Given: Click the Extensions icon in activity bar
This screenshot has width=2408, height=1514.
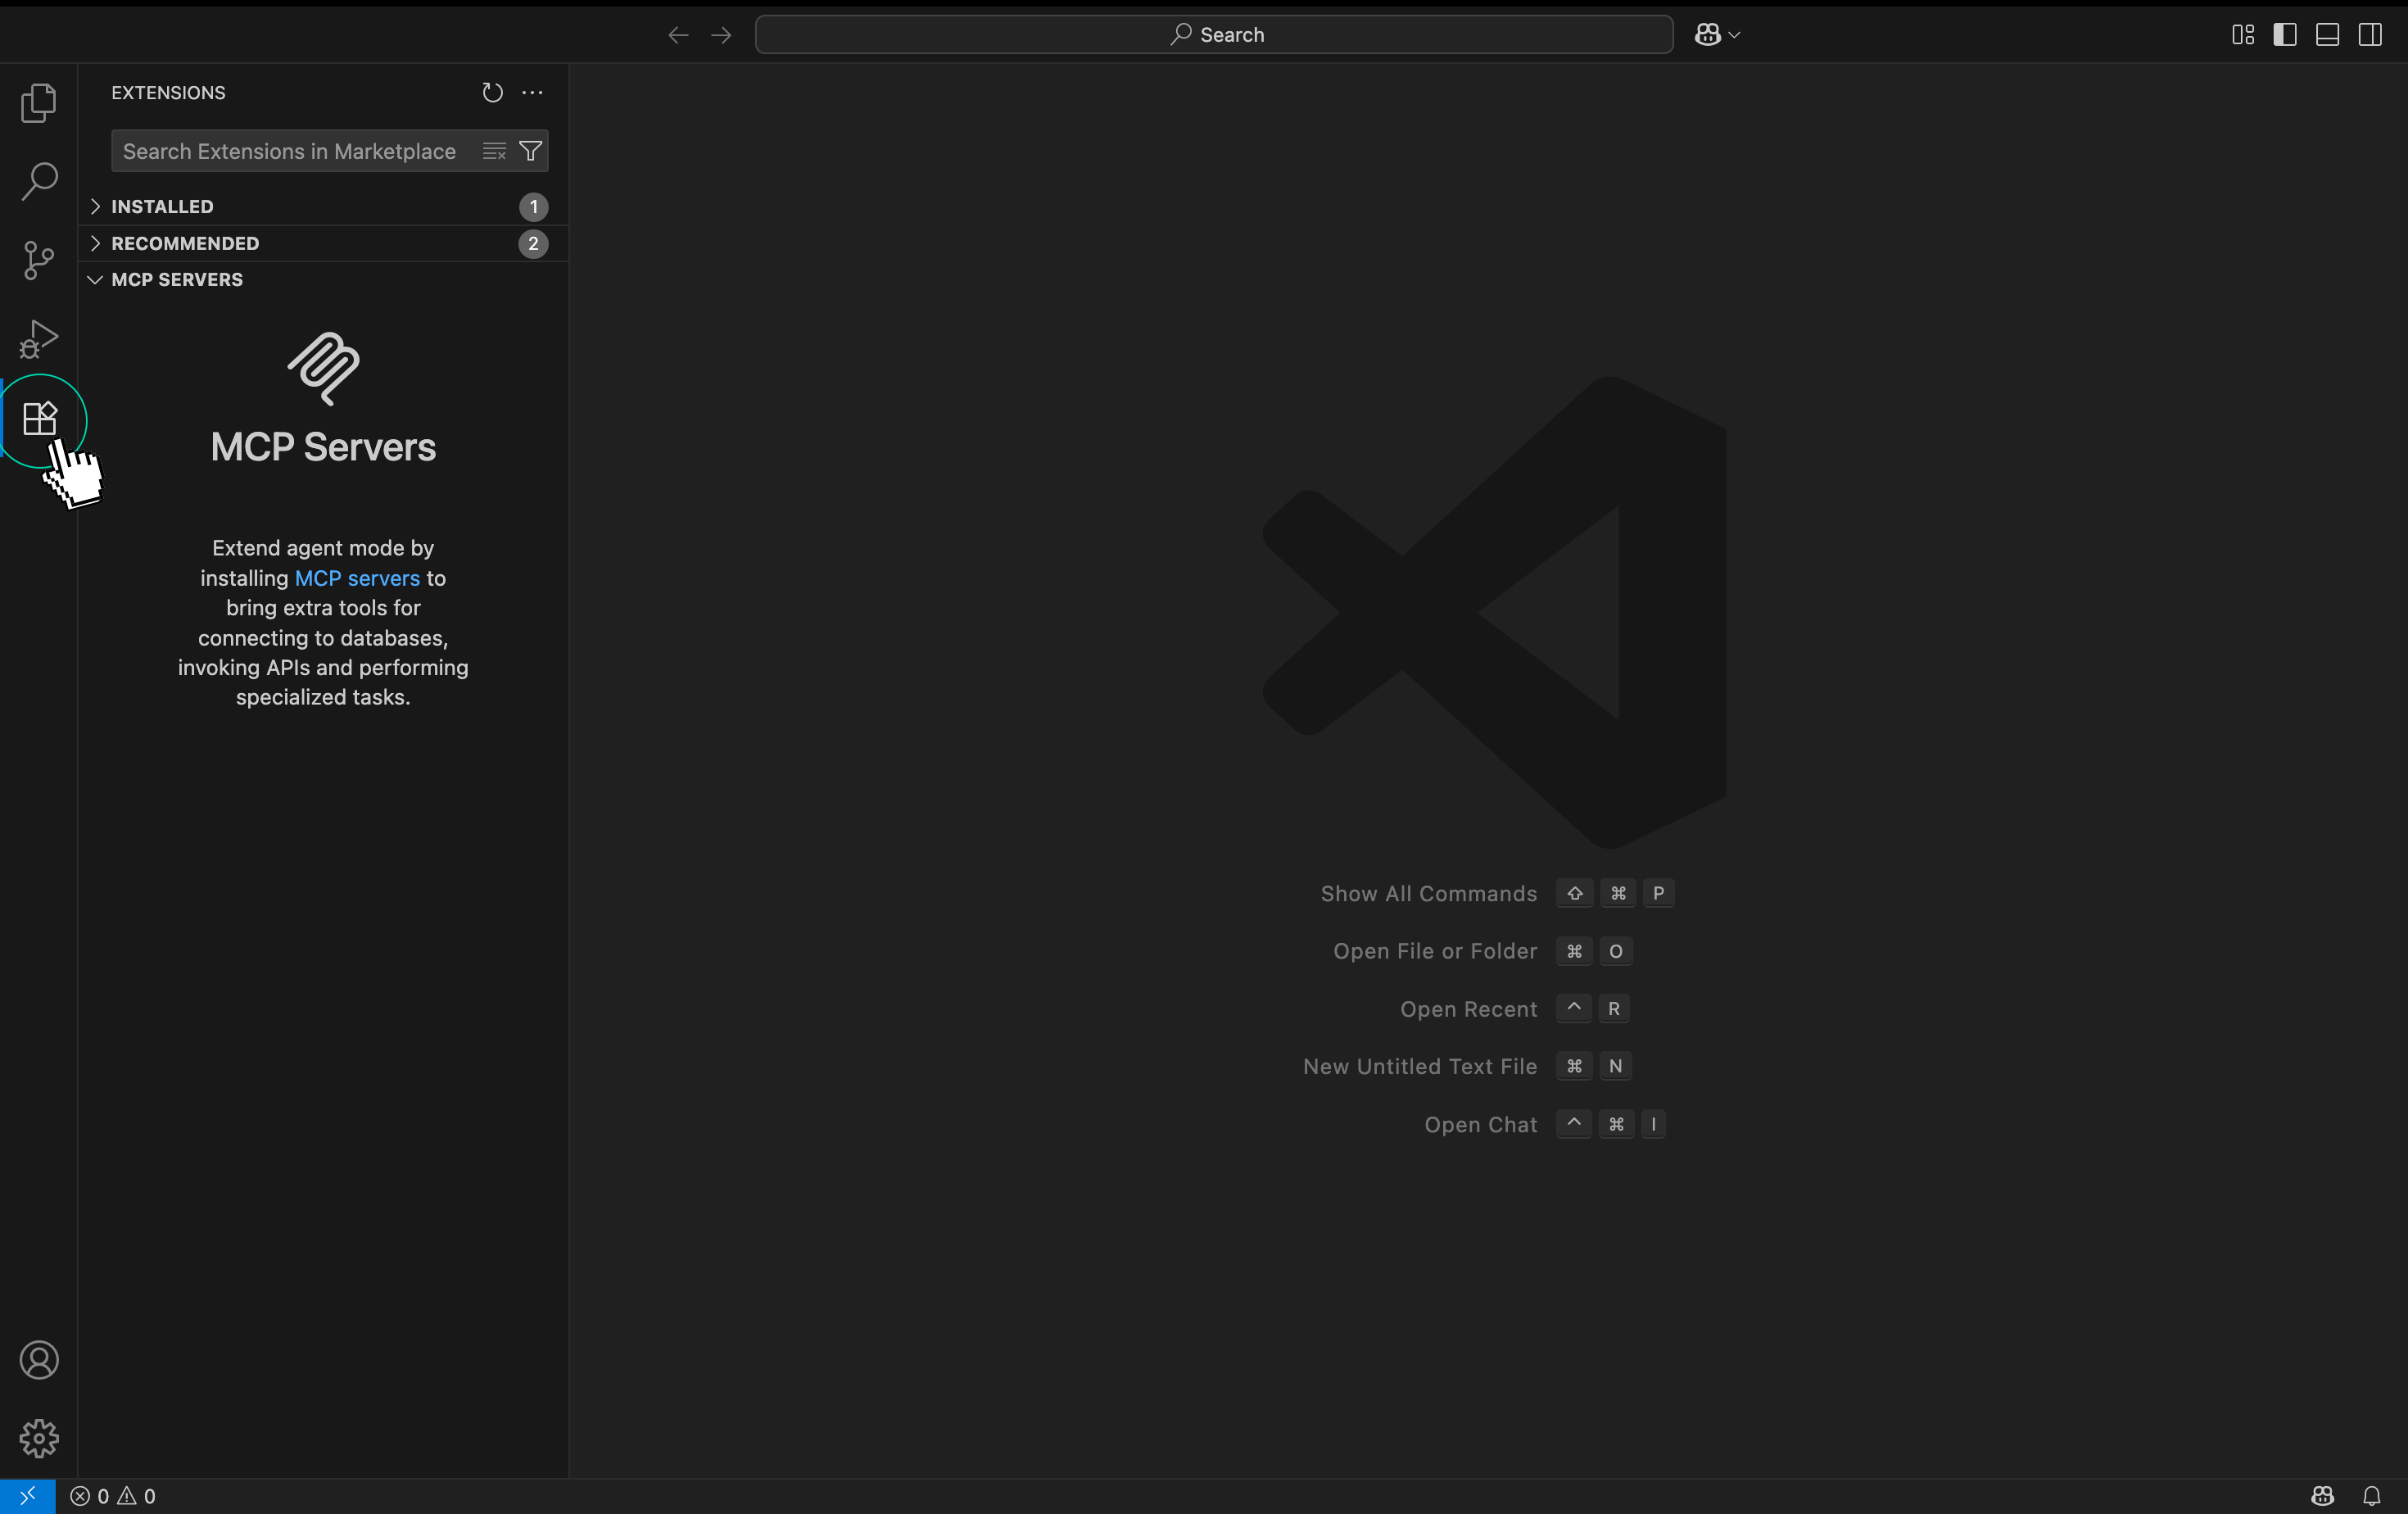Looking at the screenshot, I should 39,418.
